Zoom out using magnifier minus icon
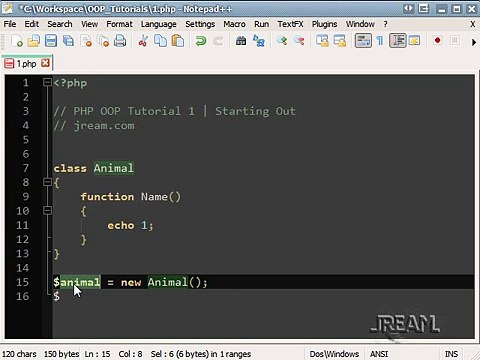This screenshot has width=480, height=360. 299,41
